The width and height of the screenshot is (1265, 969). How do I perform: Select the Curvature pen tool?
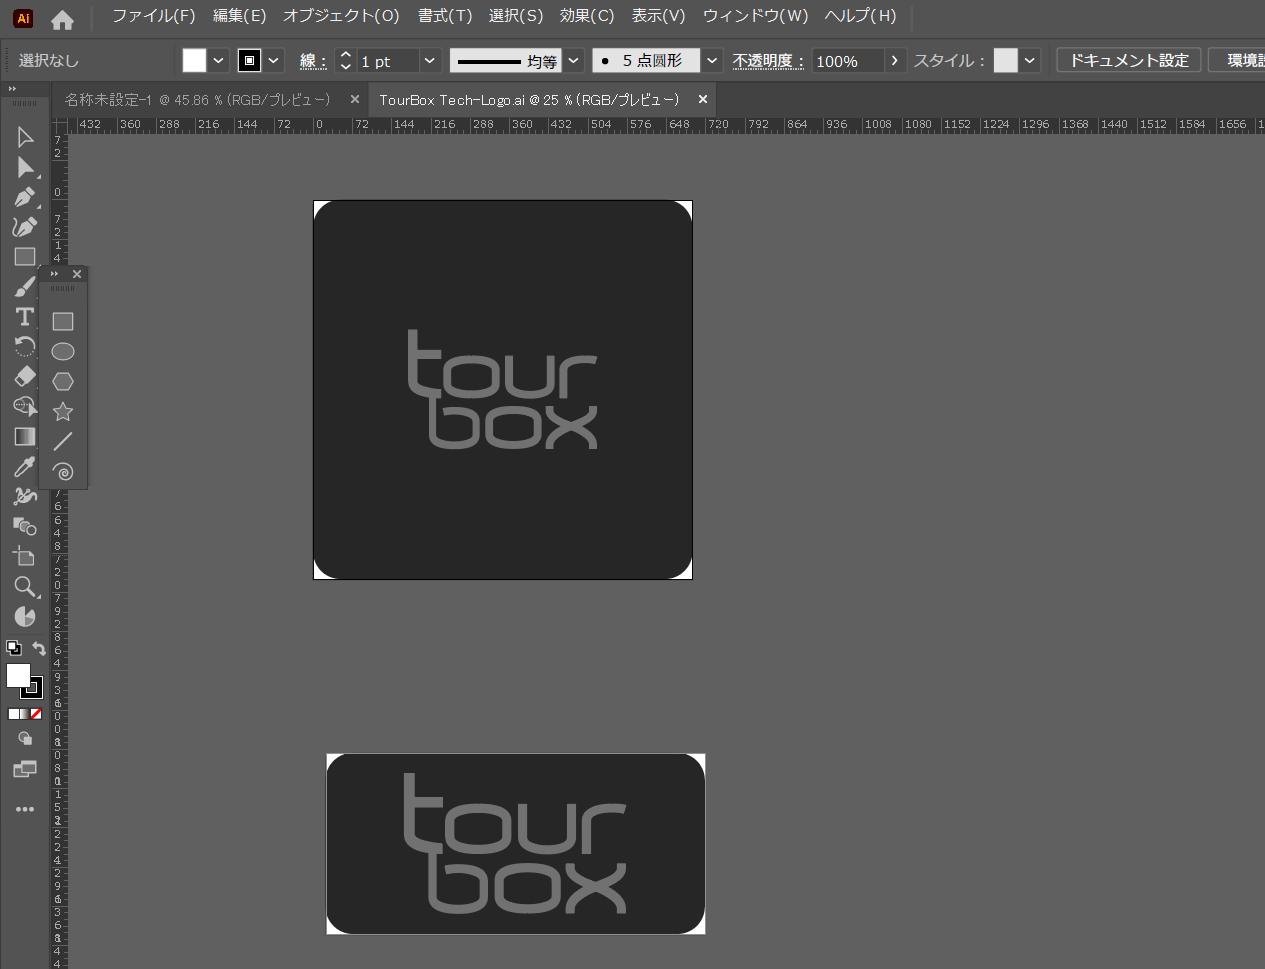tap(25, 227)
